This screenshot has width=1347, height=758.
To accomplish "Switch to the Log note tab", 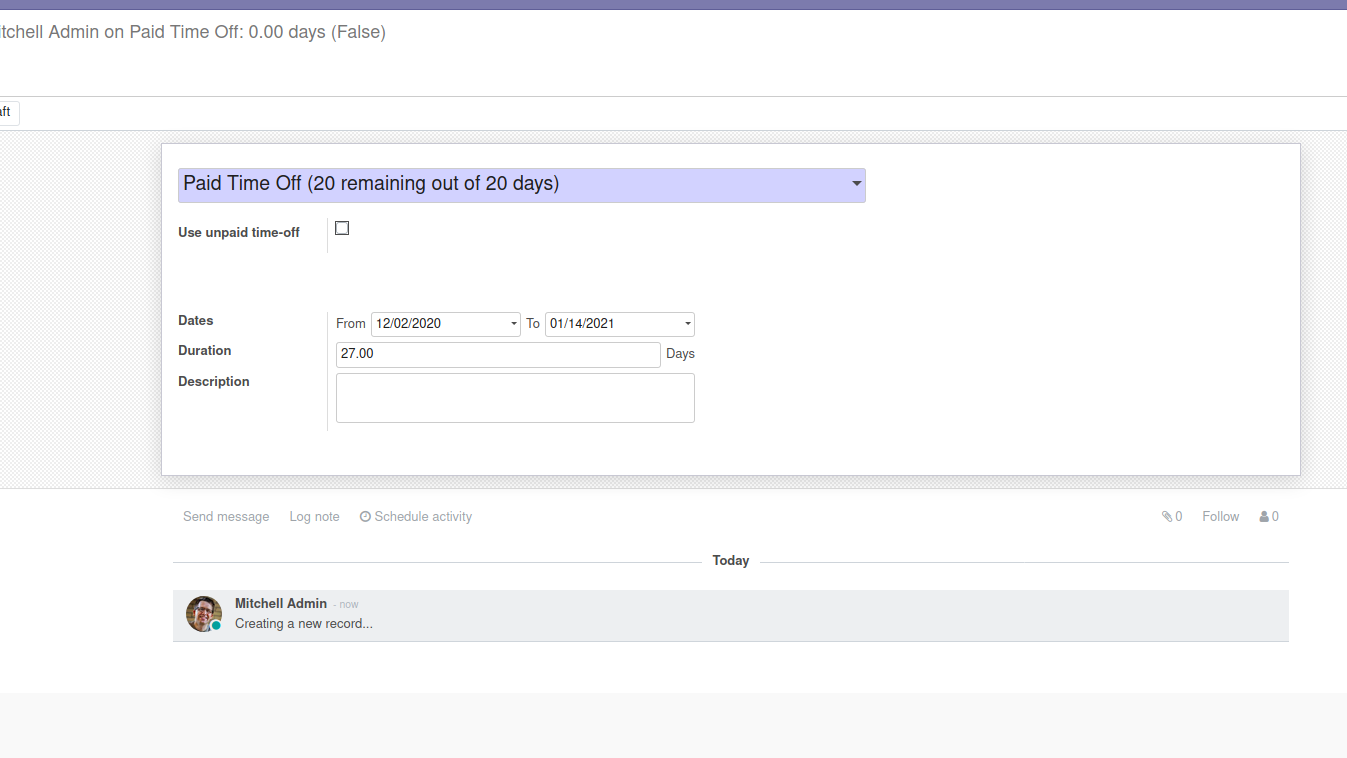I will [314, 517].
